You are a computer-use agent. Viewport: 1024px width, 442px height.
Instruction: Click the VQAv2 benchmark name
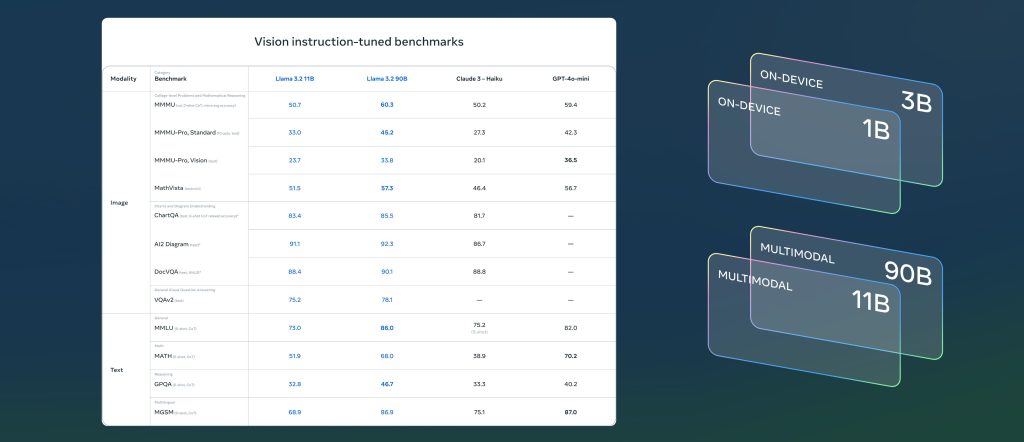(x=164, y=300)
